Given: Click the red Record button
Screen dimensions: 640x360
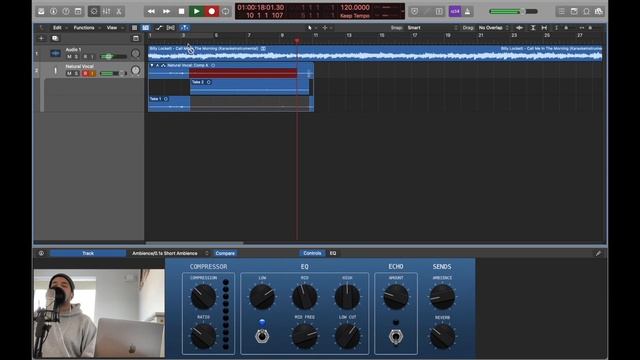Looking at the screenshot, I should click(211, 11).
